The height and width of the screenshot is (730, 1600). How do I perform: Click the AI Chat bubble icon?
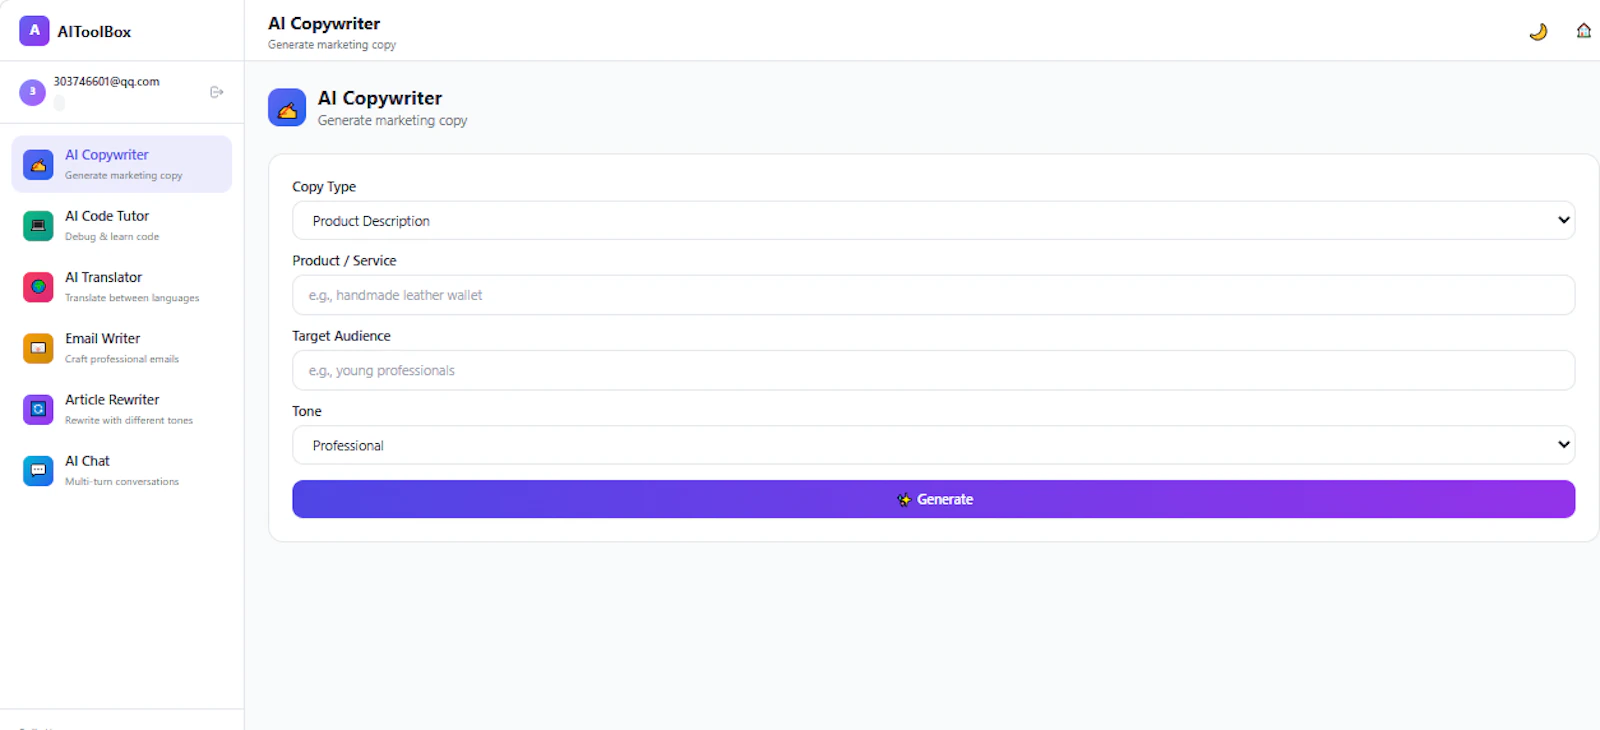pos(38,470)
